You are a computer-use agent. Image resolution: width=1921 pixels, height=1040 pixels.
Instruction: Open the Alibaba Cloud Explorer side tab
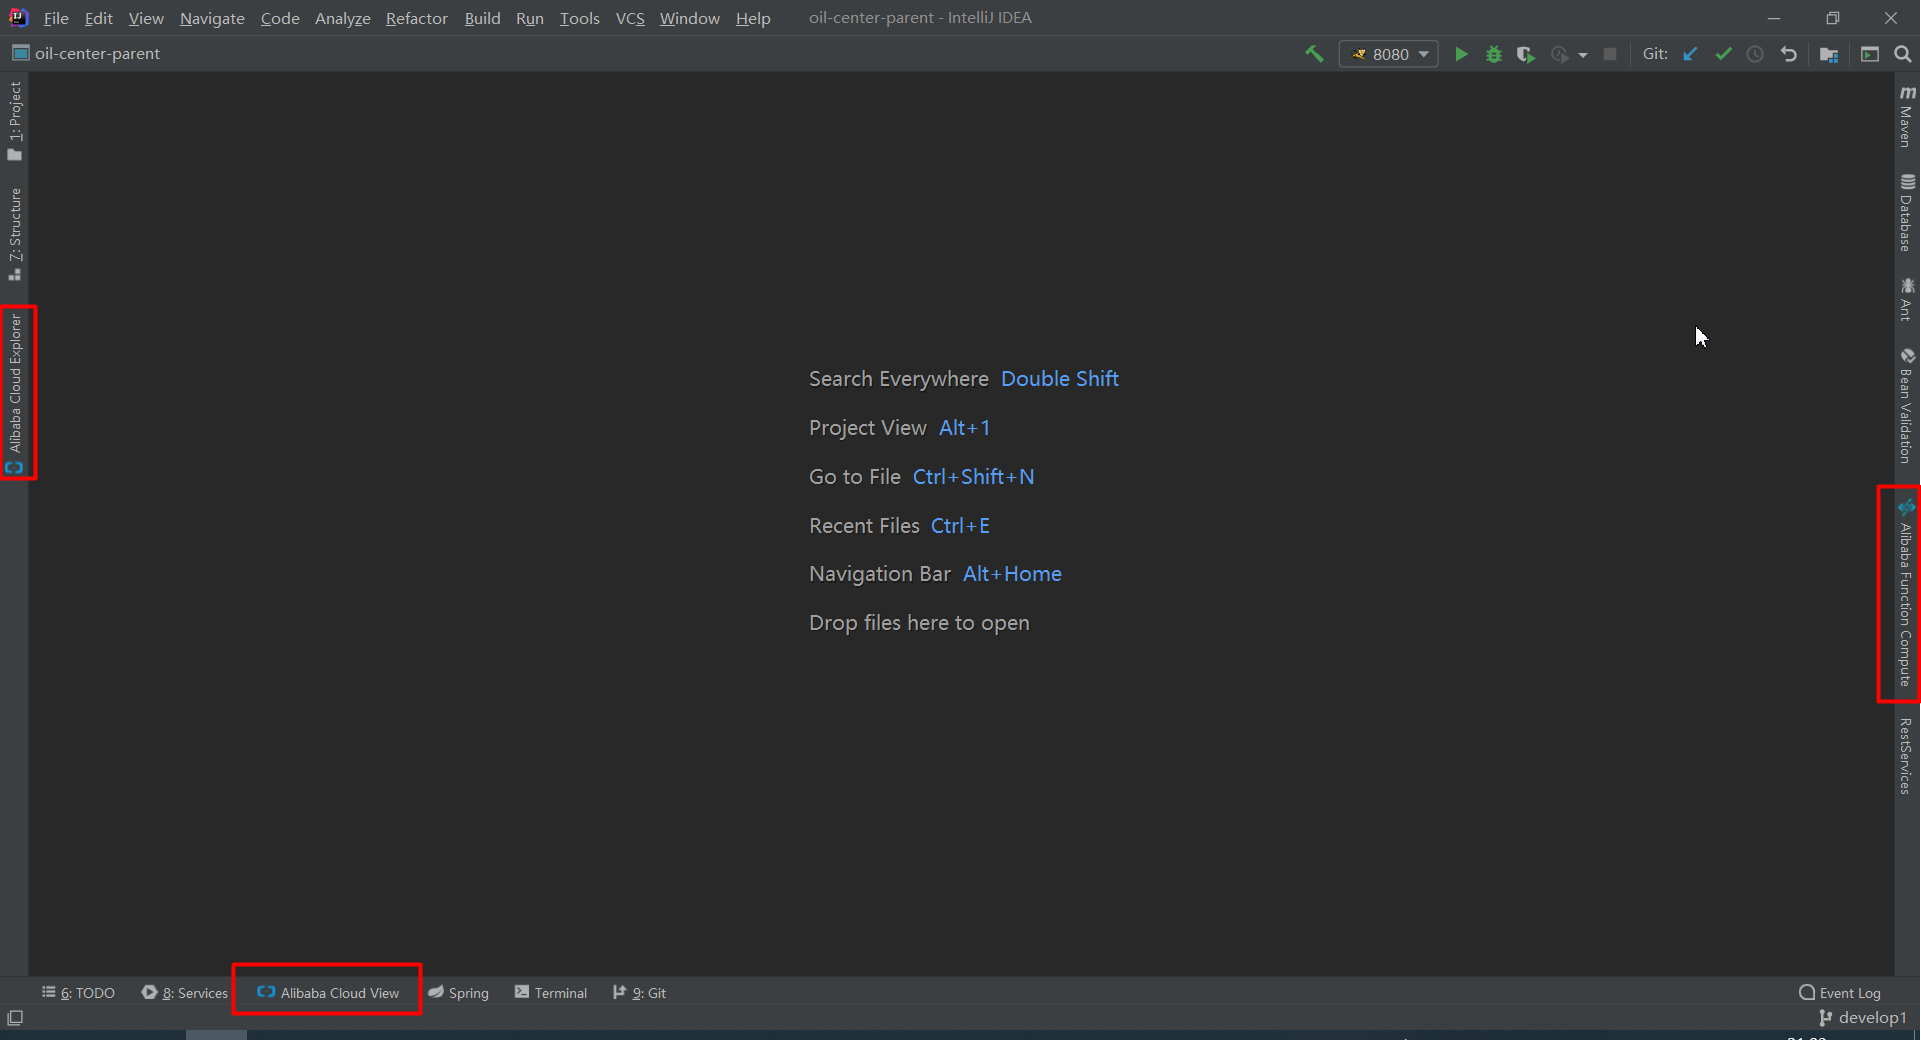click(15, 393)
